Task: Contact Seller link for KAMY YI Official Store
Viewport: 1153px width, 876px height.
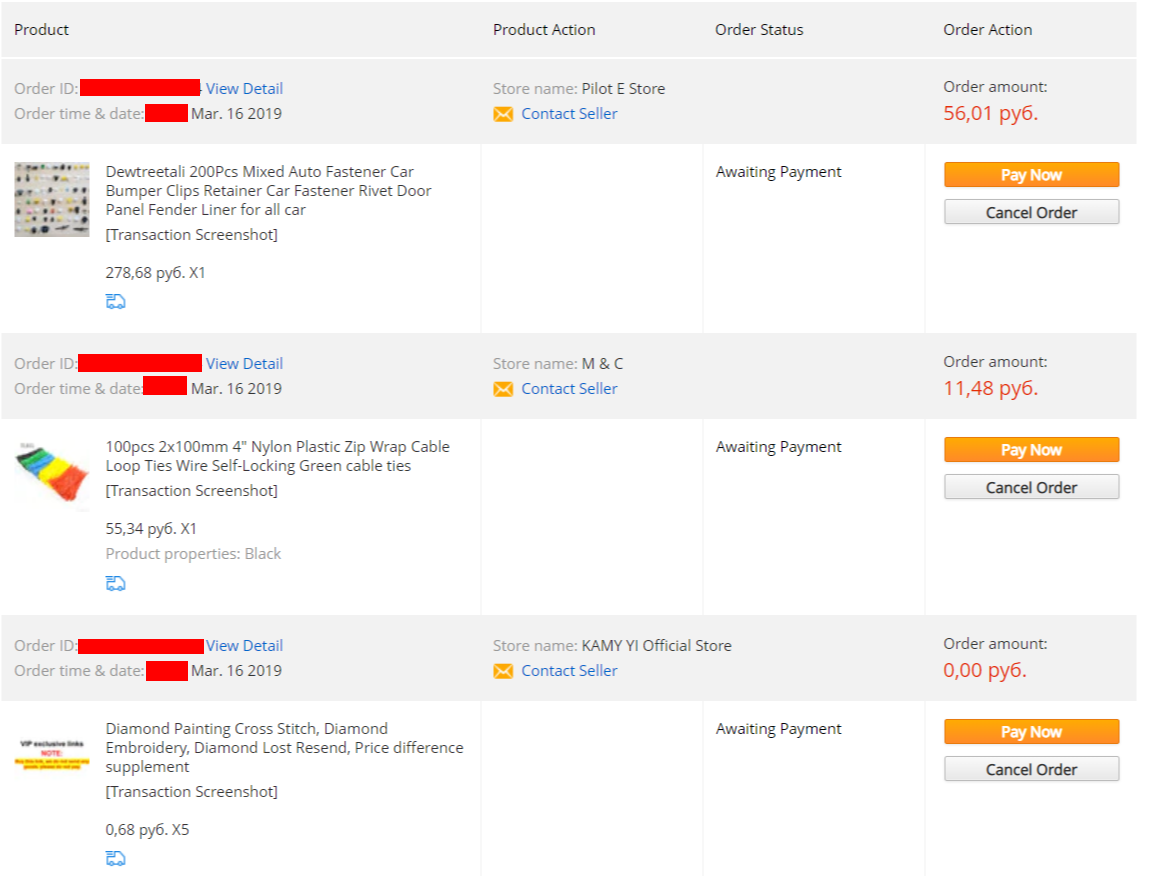Action: [569, 671]
